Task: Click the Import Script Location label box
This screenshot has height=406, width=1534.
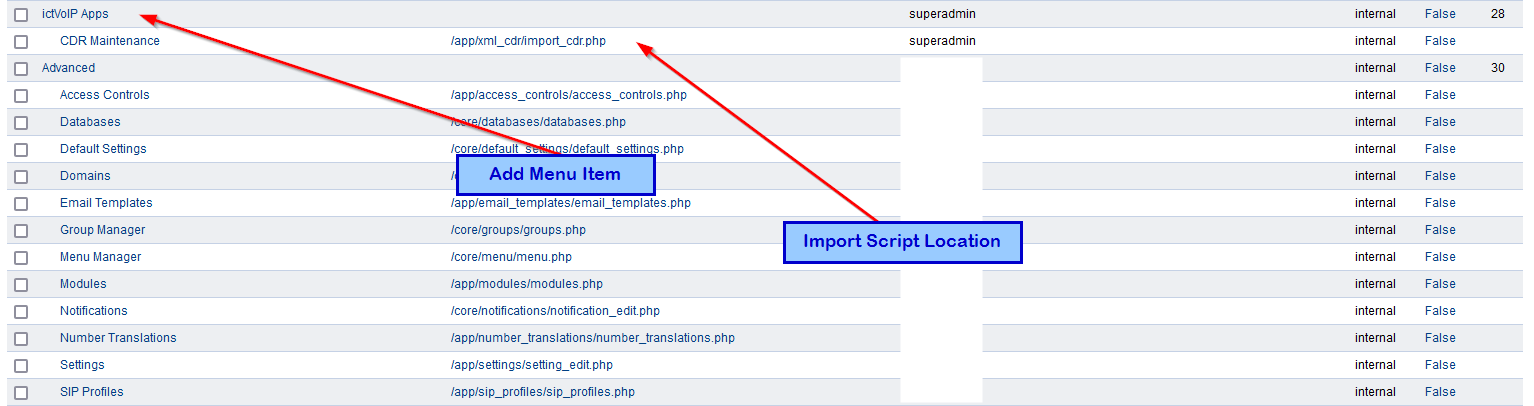Action: click(902, 242)
